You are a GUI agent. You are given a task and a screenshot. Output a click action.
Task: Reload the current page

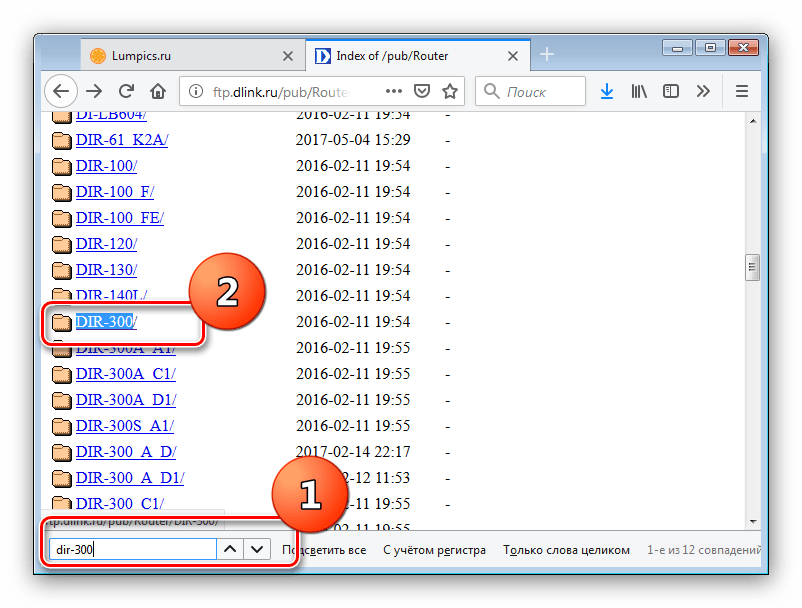point(126,91)
